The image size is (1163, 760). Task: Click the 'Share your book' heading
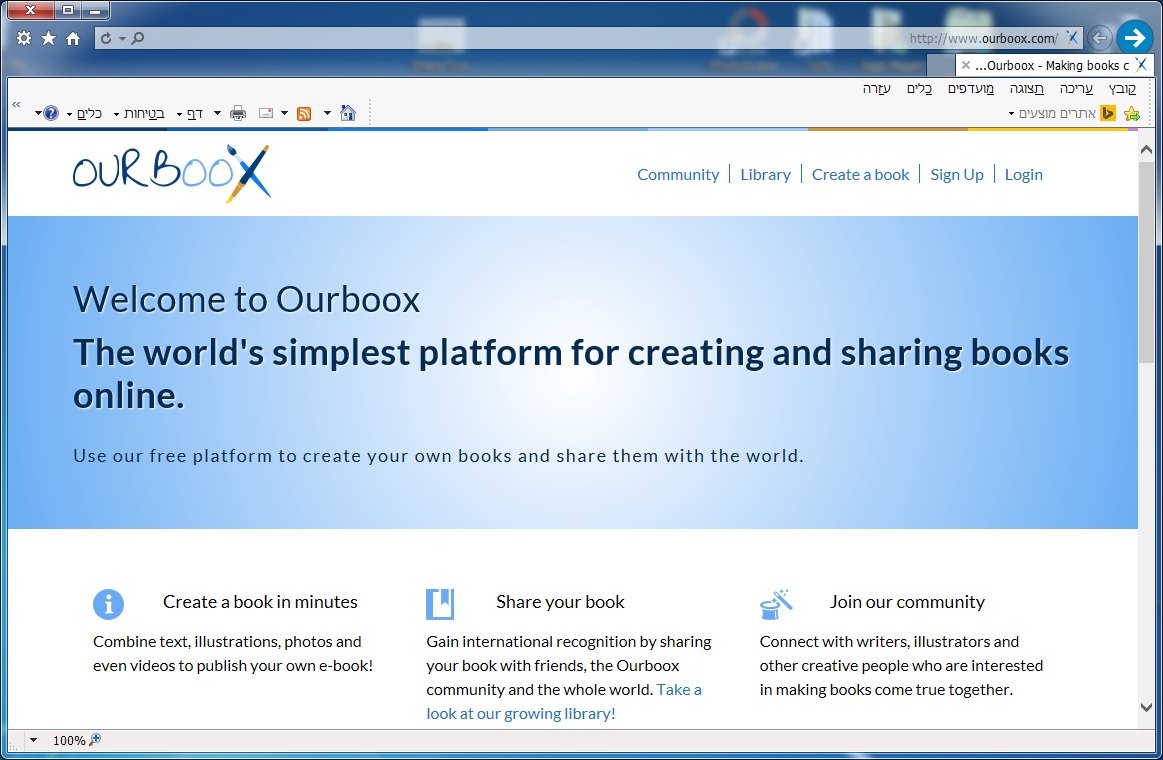[x=560, y=601]
